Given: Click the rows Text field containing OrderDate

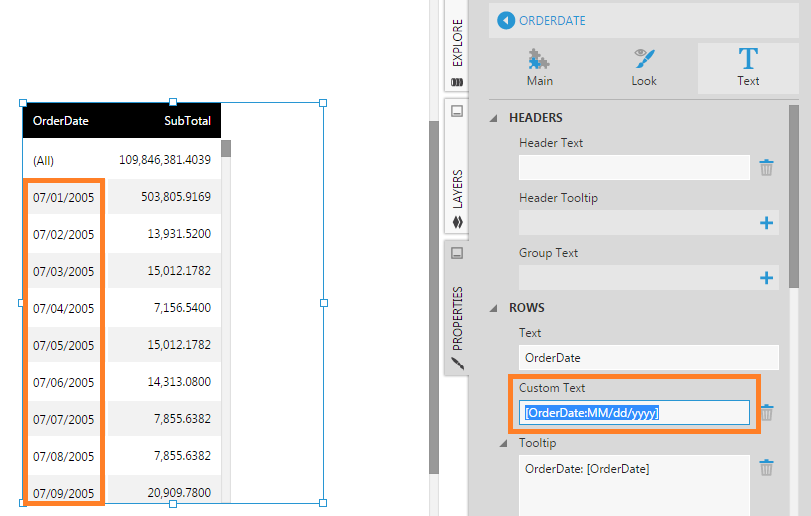Looking at the screenshot, I should (648, 357).
